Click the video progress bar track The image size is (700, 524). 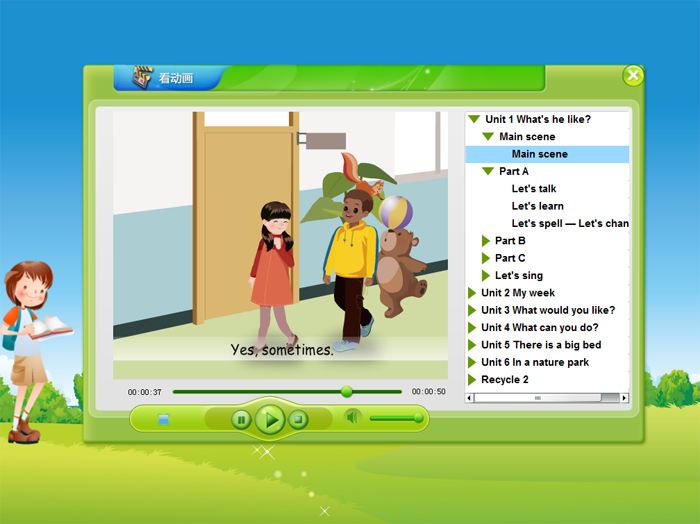coord(287,392)
